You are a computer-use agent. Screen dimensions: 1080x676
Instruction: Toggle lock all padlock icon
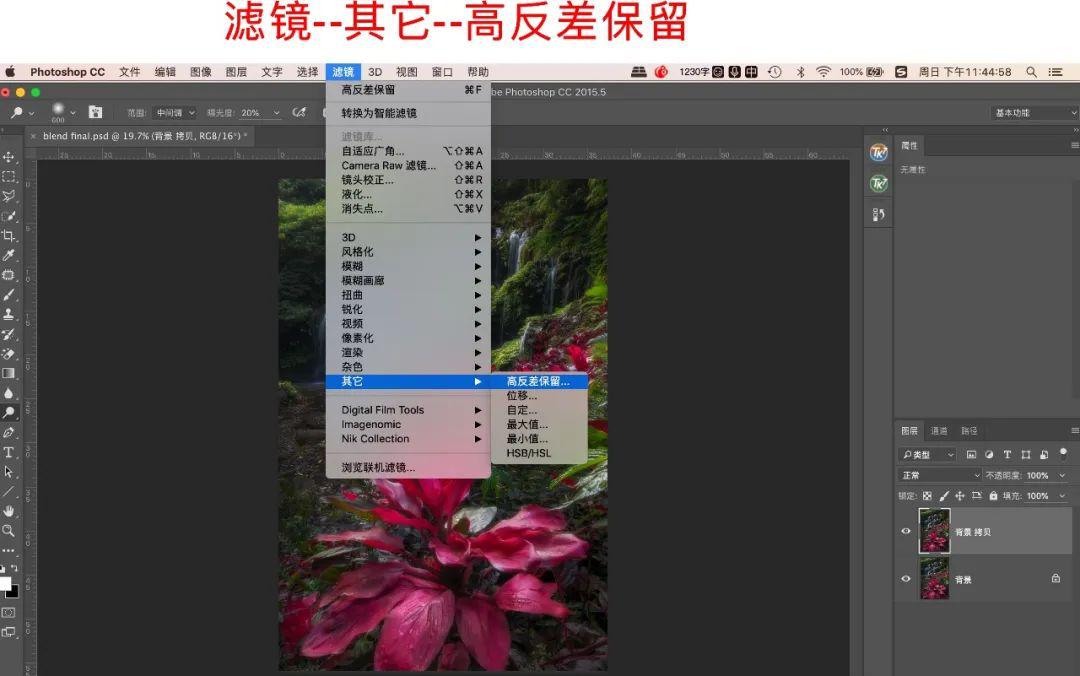point(993,495)
